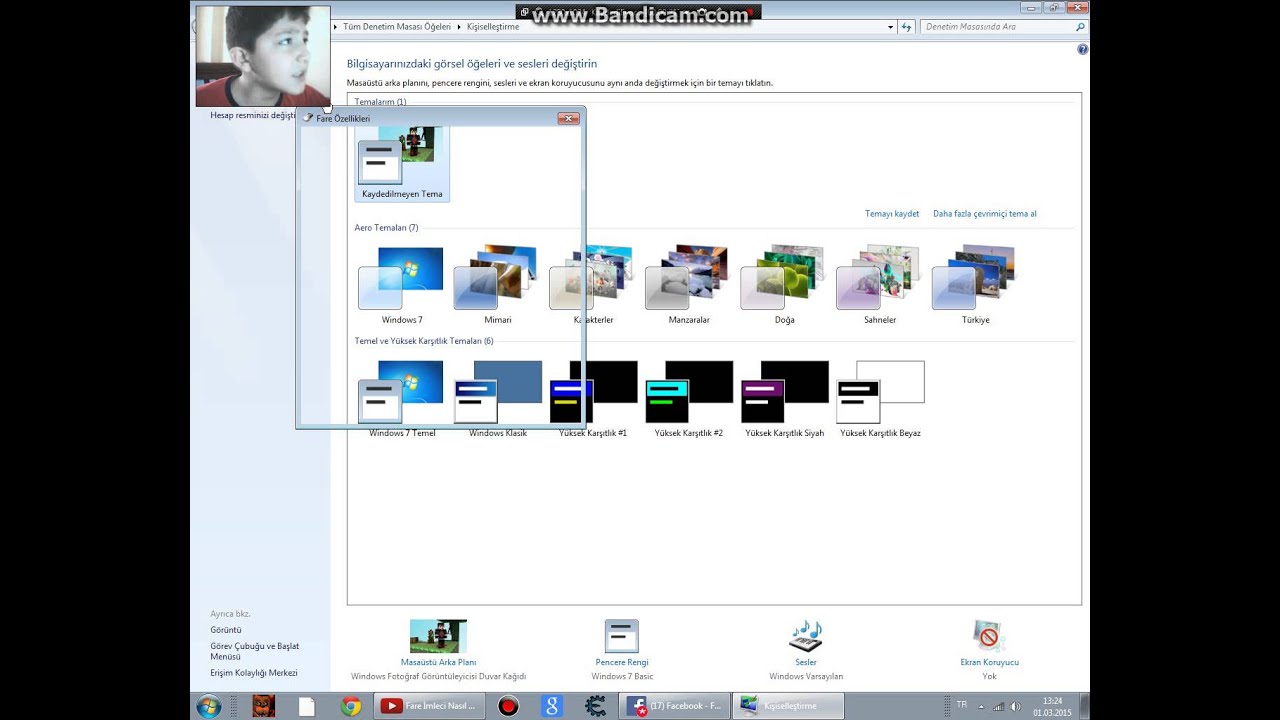Open Masaüstü Arka Planı settings icon
This screenshot has height=720, width=1280.
point(438,636)
